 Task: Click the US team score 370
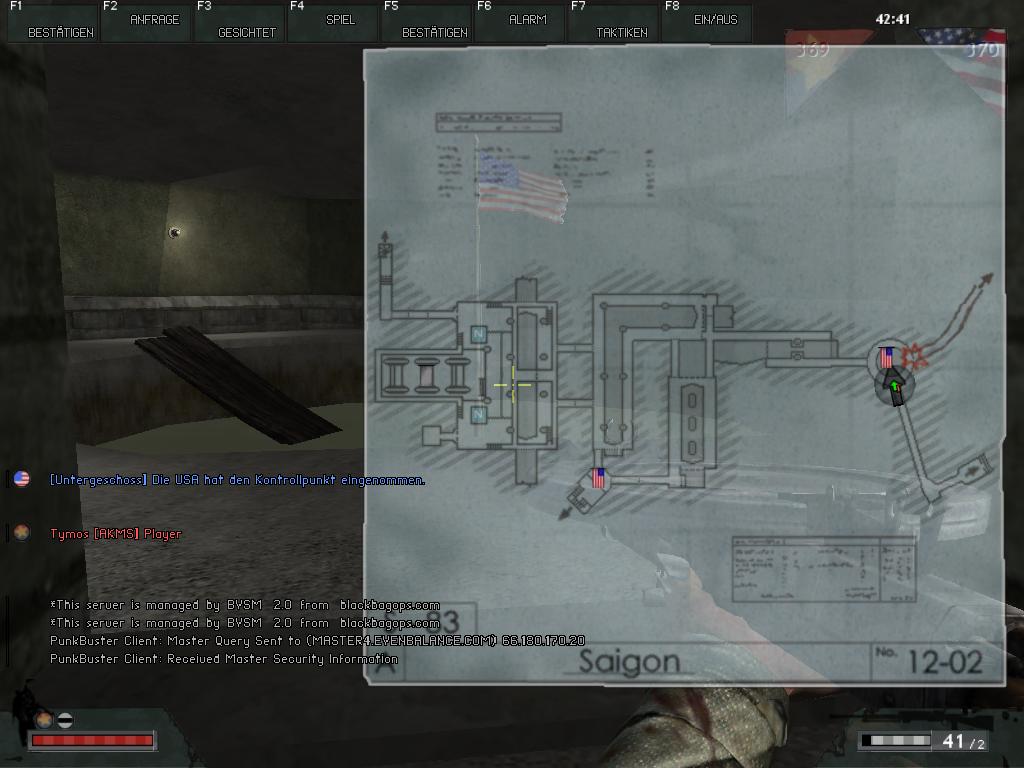click(982, 50)
